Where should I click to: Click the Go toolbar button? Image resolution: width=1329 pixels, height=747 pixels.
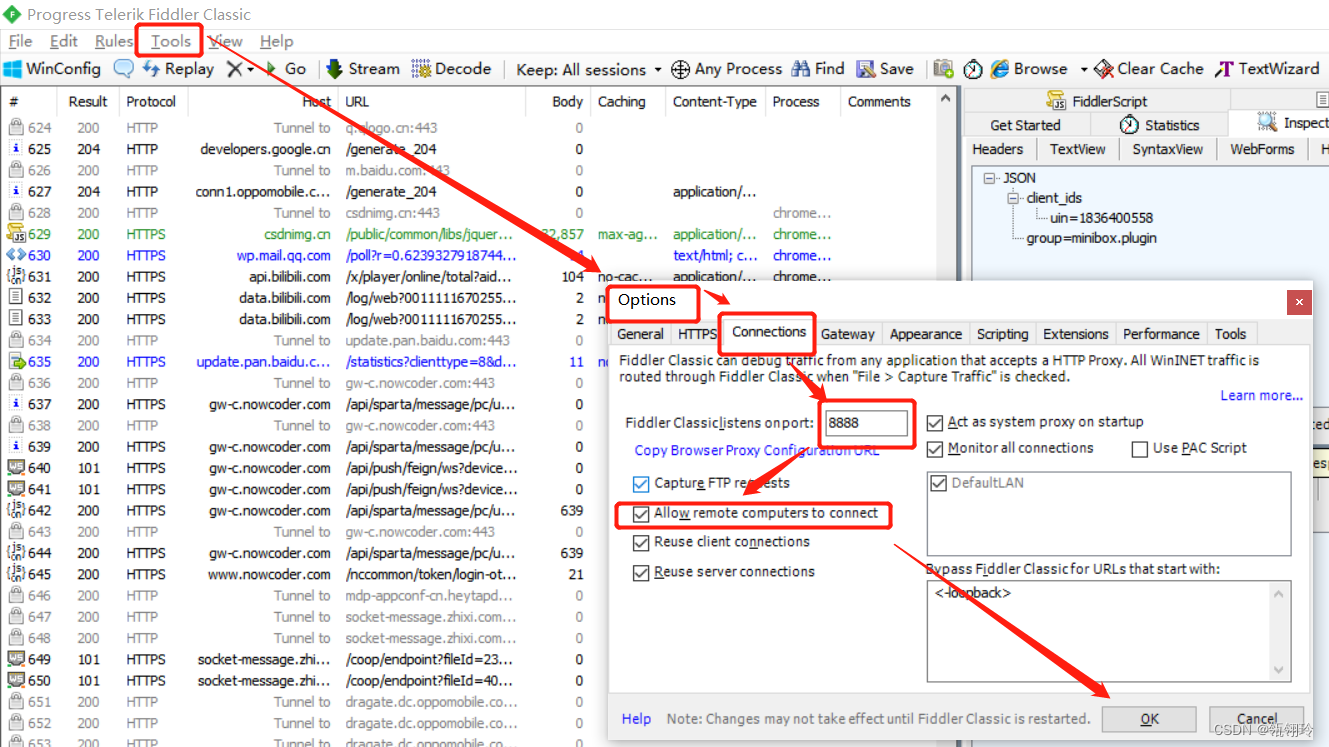click(x=286, y=69)
